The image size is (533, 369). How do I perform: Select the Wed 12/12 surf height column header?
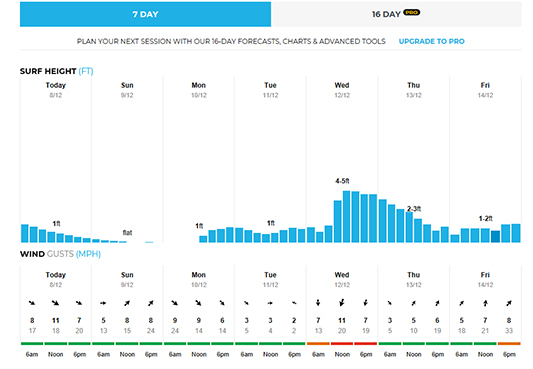tap(342, 90)
